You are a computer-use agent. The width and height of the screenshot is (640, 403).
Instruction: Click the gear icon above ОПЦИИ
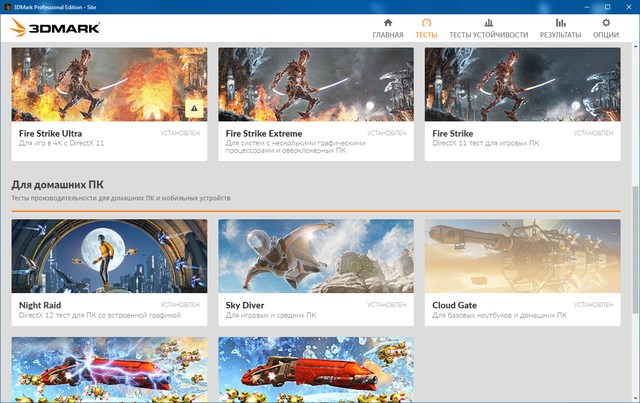[606, 22]
